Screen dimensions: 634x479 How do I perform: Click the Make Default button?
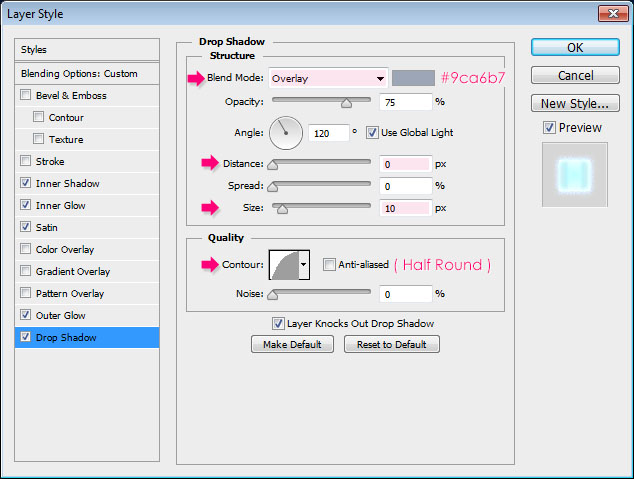293,344
